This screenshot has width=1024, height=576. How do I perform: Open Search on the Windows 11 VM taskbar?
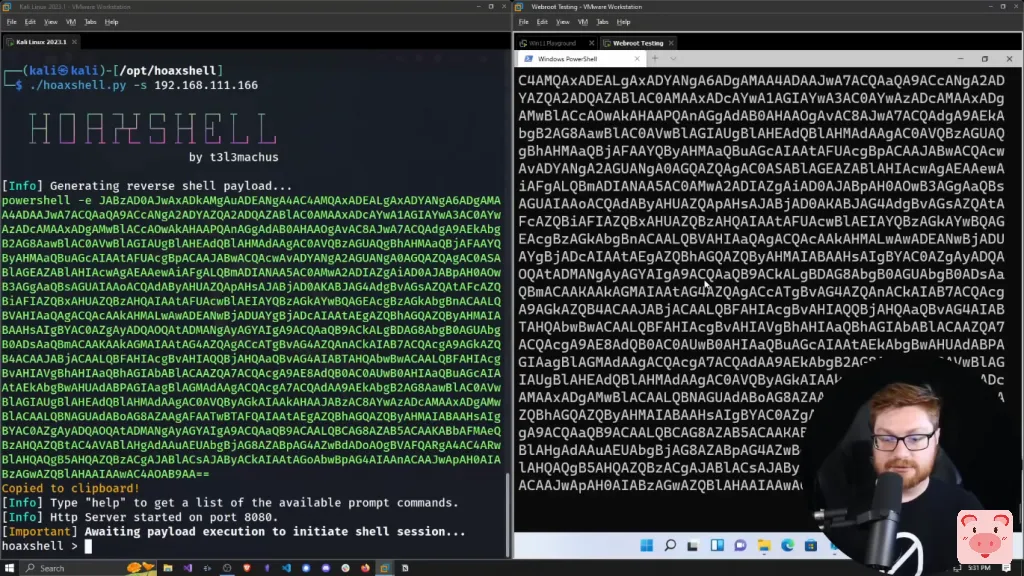click(x=670, y=545)
